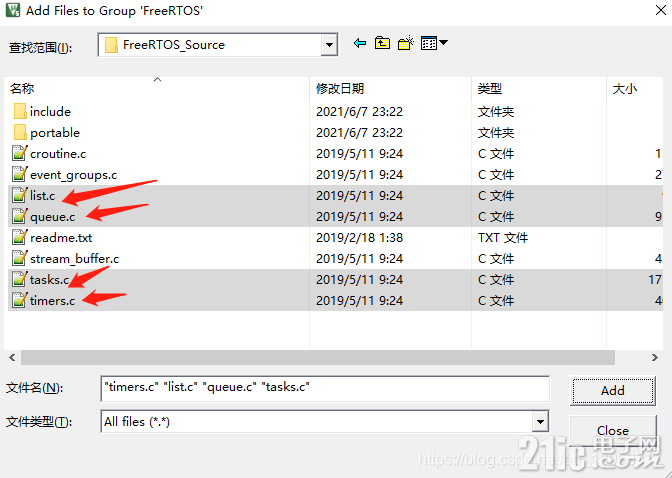The width and height of the screenshot is (672, 478).
Task: Click the timers.c file icon
Action: [20, 301]
